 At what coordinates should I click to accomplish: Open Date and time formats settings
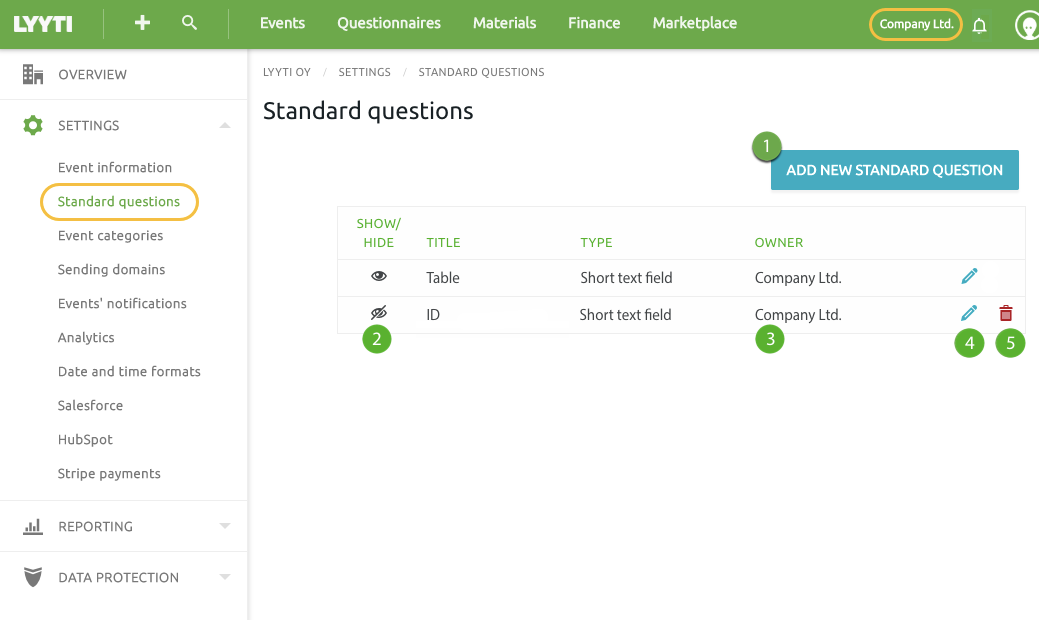point(129,372)
